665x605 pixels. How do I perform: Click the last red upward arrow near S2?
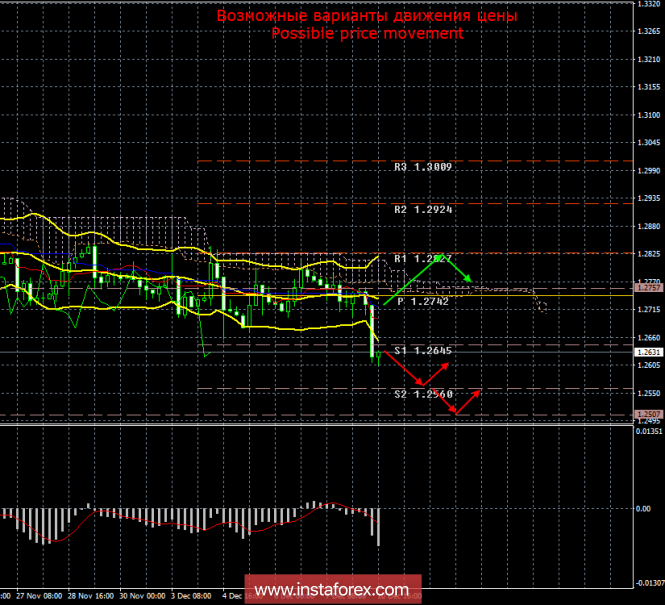click(x=470, y=399)
